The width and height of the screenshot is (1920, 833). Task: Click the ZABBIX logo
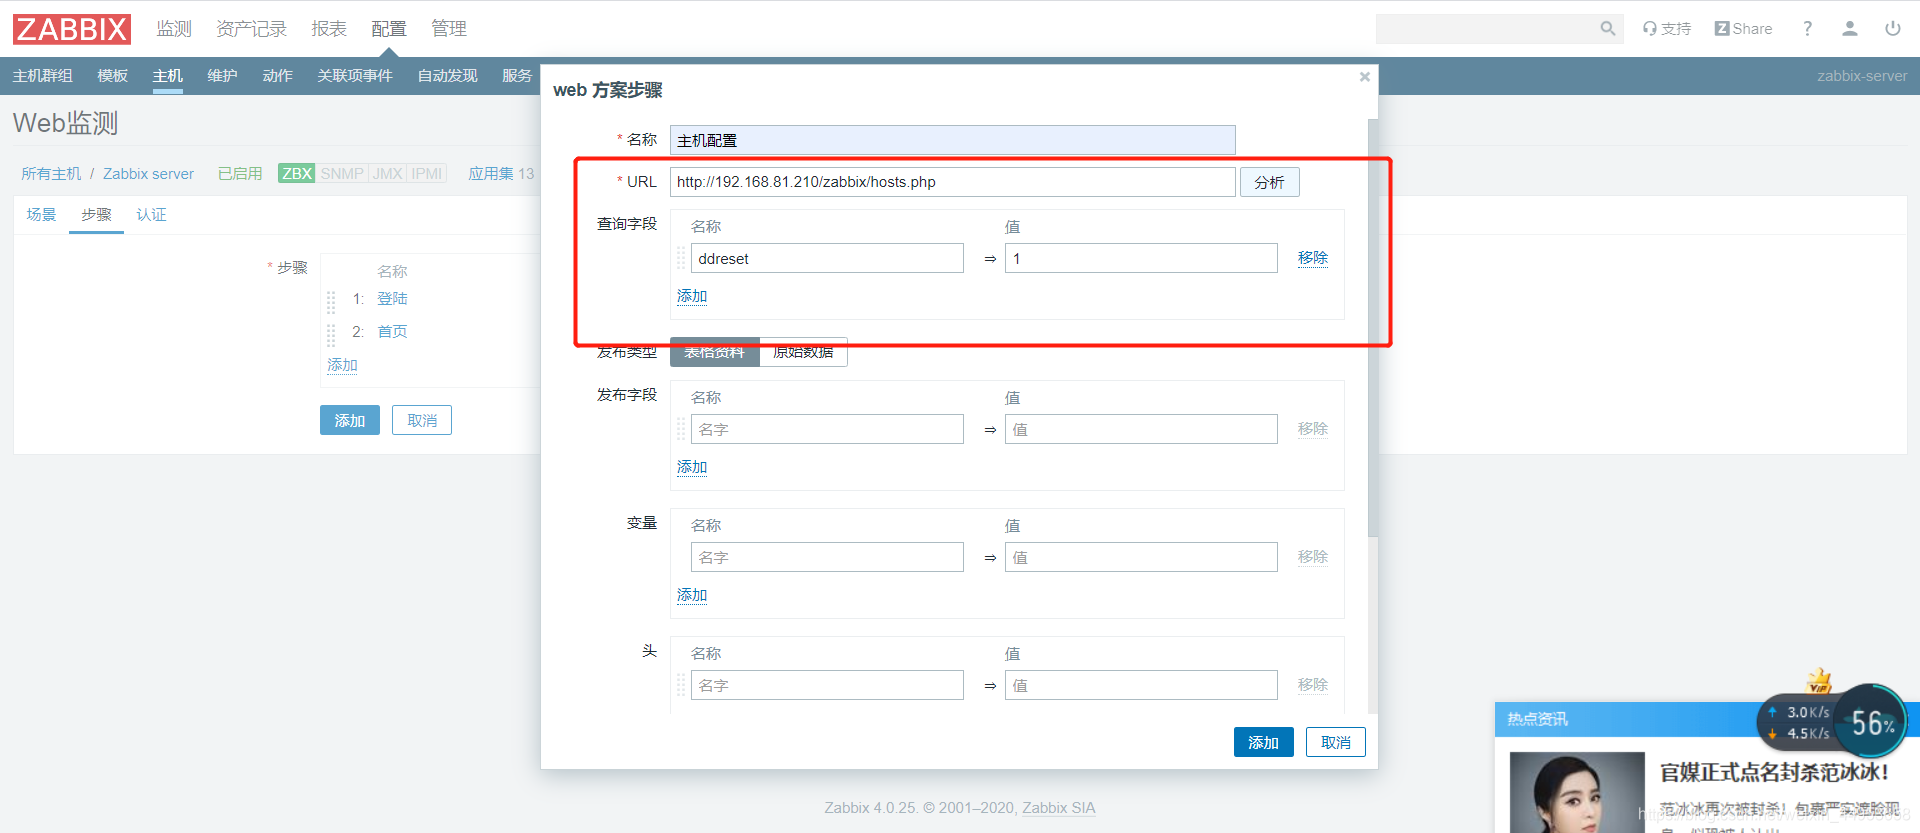click(72, 29)
